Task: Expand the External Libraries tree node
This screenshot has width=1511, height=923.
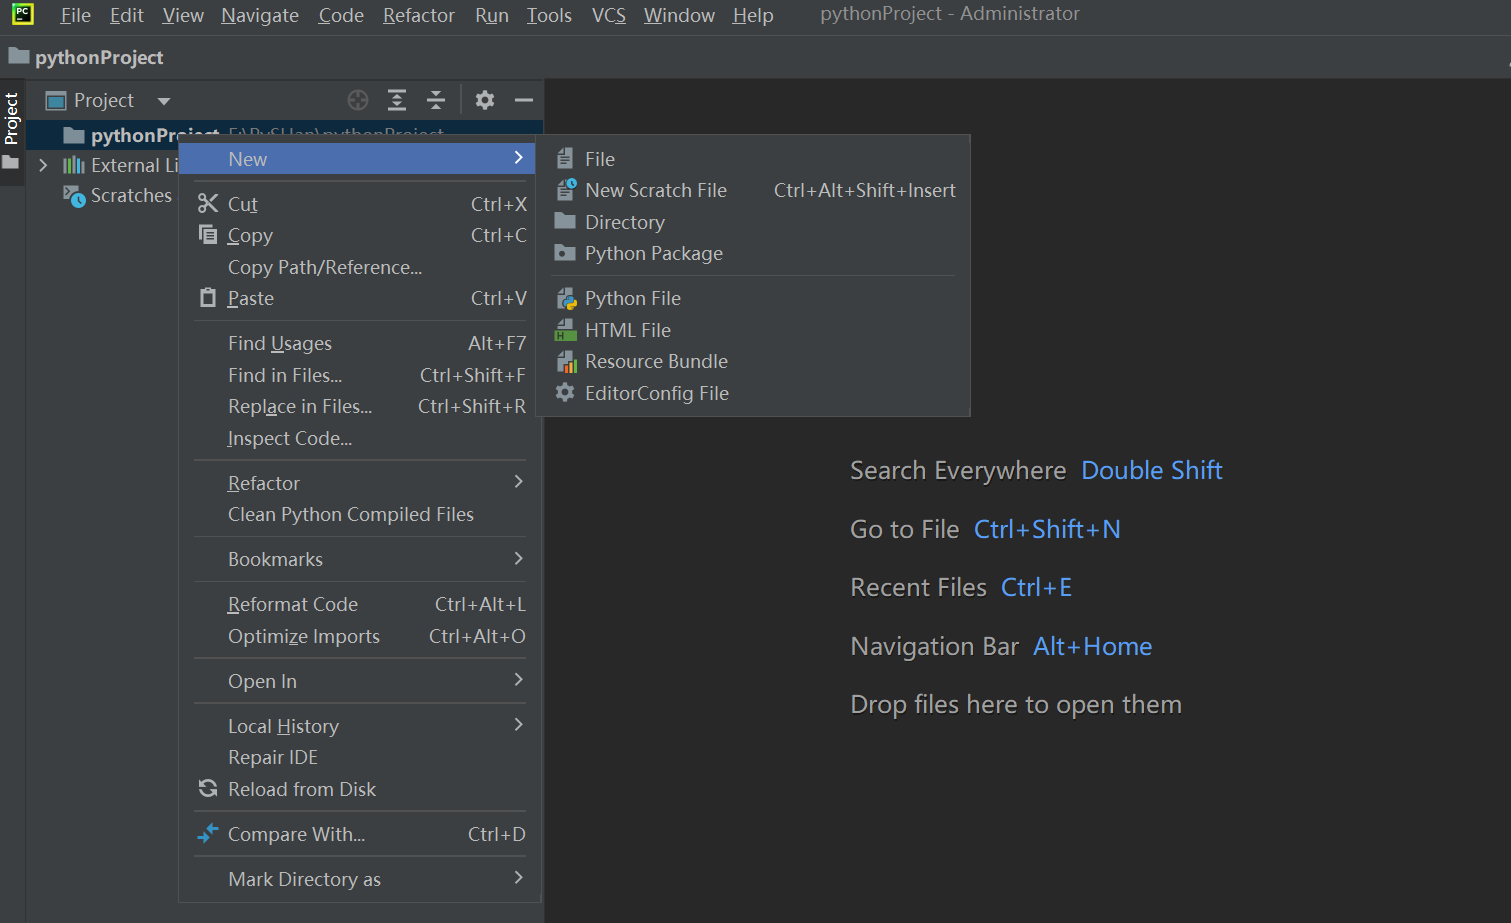Action: coord(43,165)
